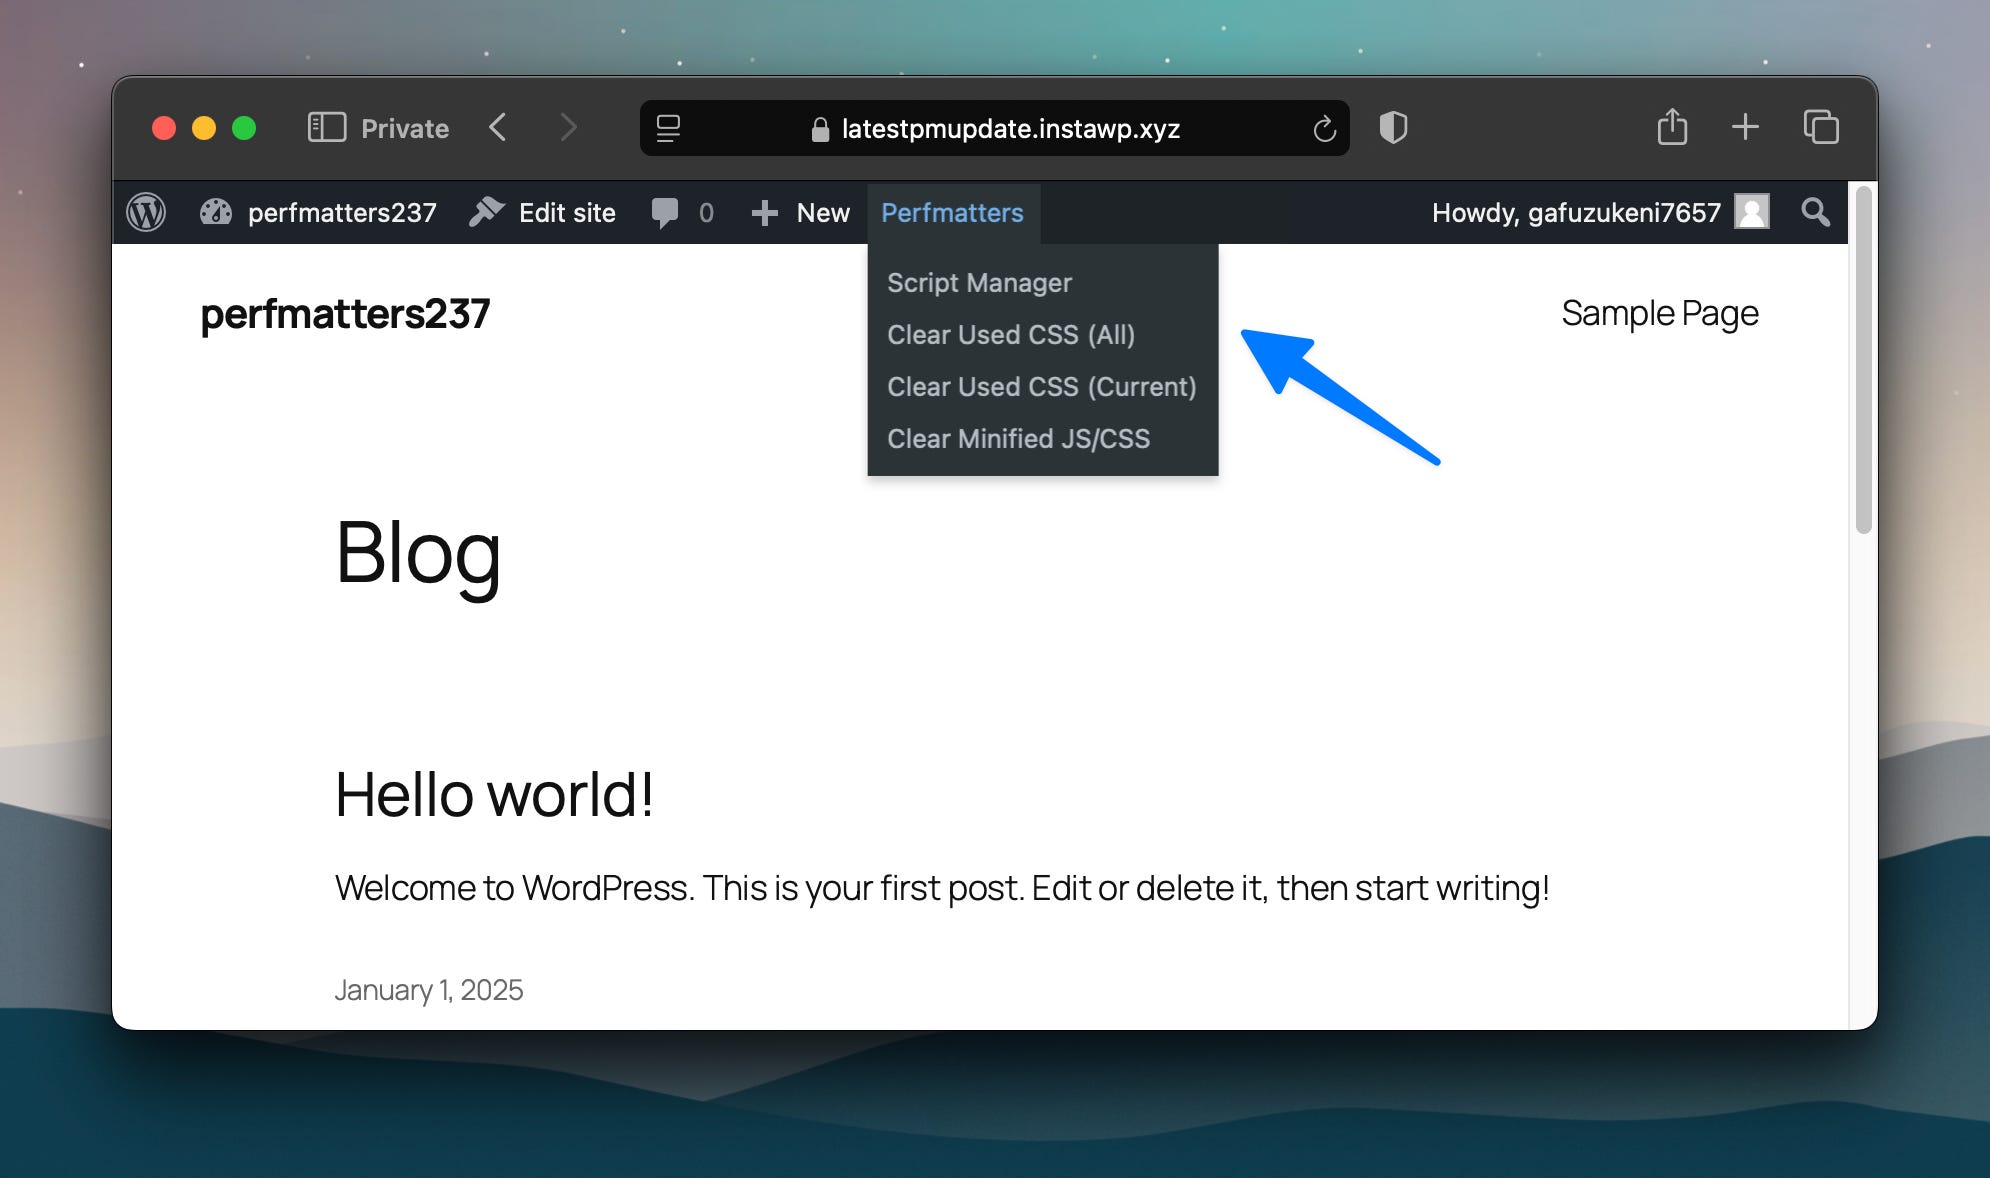
Task: Click the WordPress logo icon
Action: coord(146,213)
